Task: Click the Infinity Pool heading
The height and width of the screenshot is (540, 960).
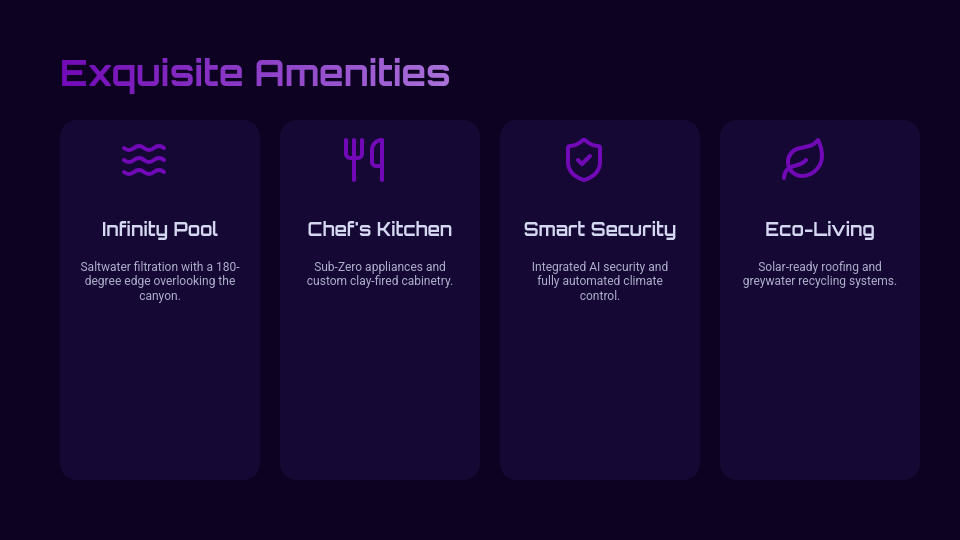Action: click(160, 229)
